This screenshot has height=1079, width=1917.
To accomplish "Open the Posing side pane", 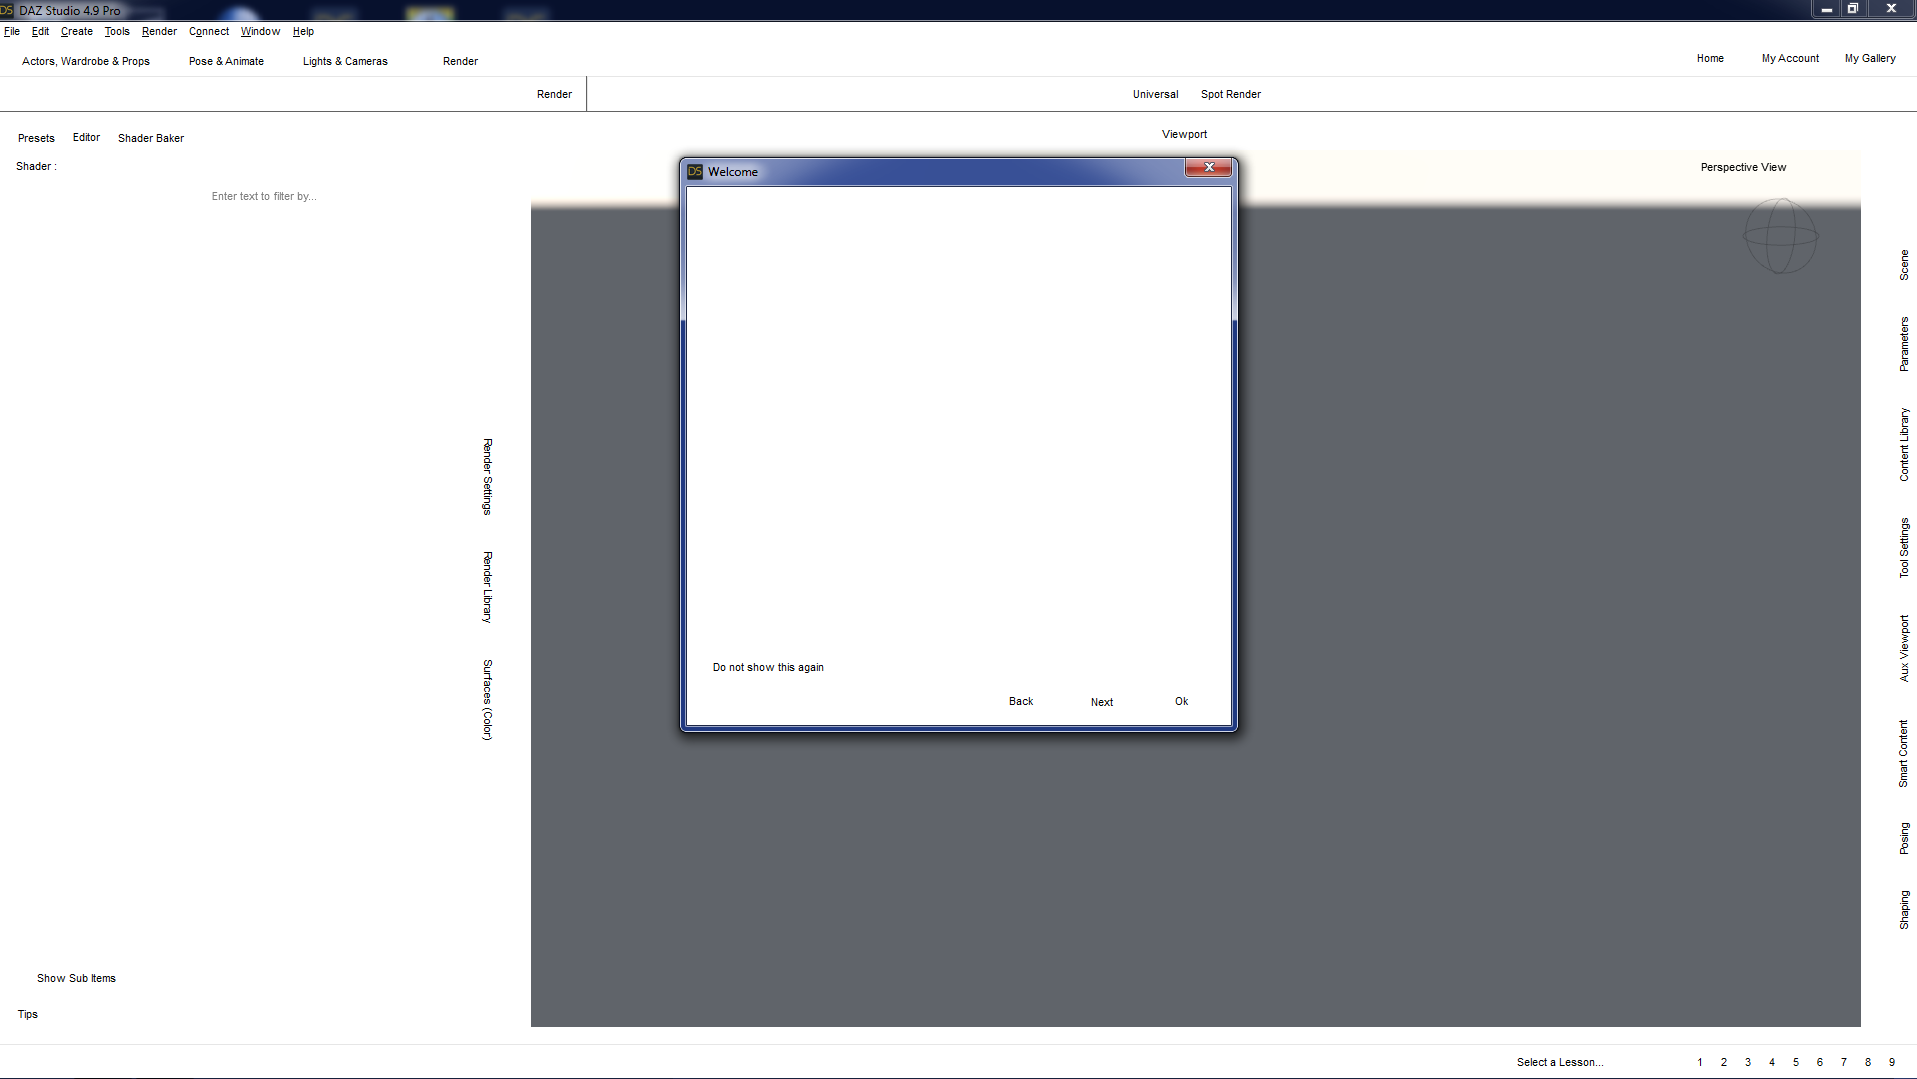I will pyautogui.click(x=1904, y=839).
